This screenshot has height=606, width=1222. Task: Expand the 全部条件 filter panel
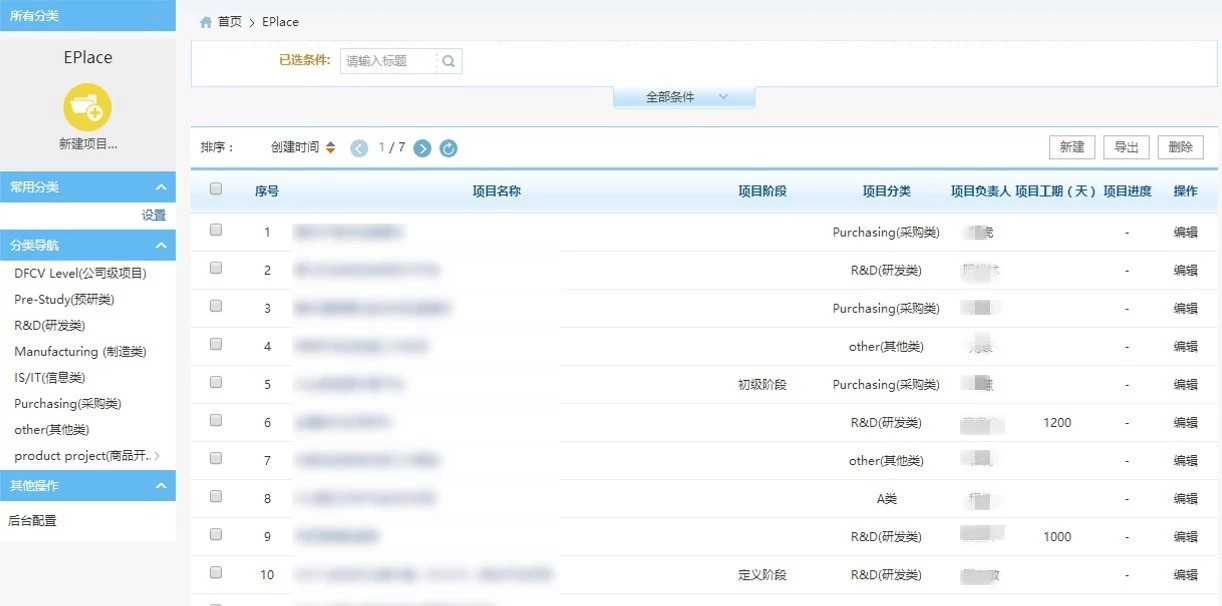tap(684, 97)
